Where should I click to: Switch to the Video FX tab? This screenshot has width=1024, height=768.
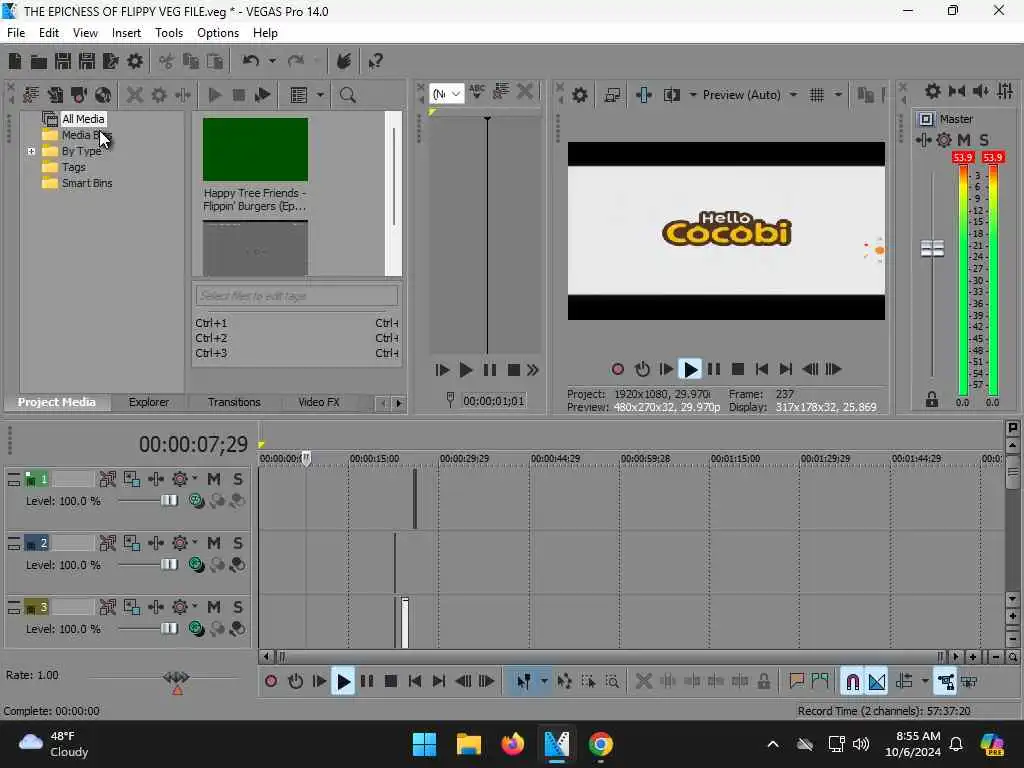coord(319,403)
